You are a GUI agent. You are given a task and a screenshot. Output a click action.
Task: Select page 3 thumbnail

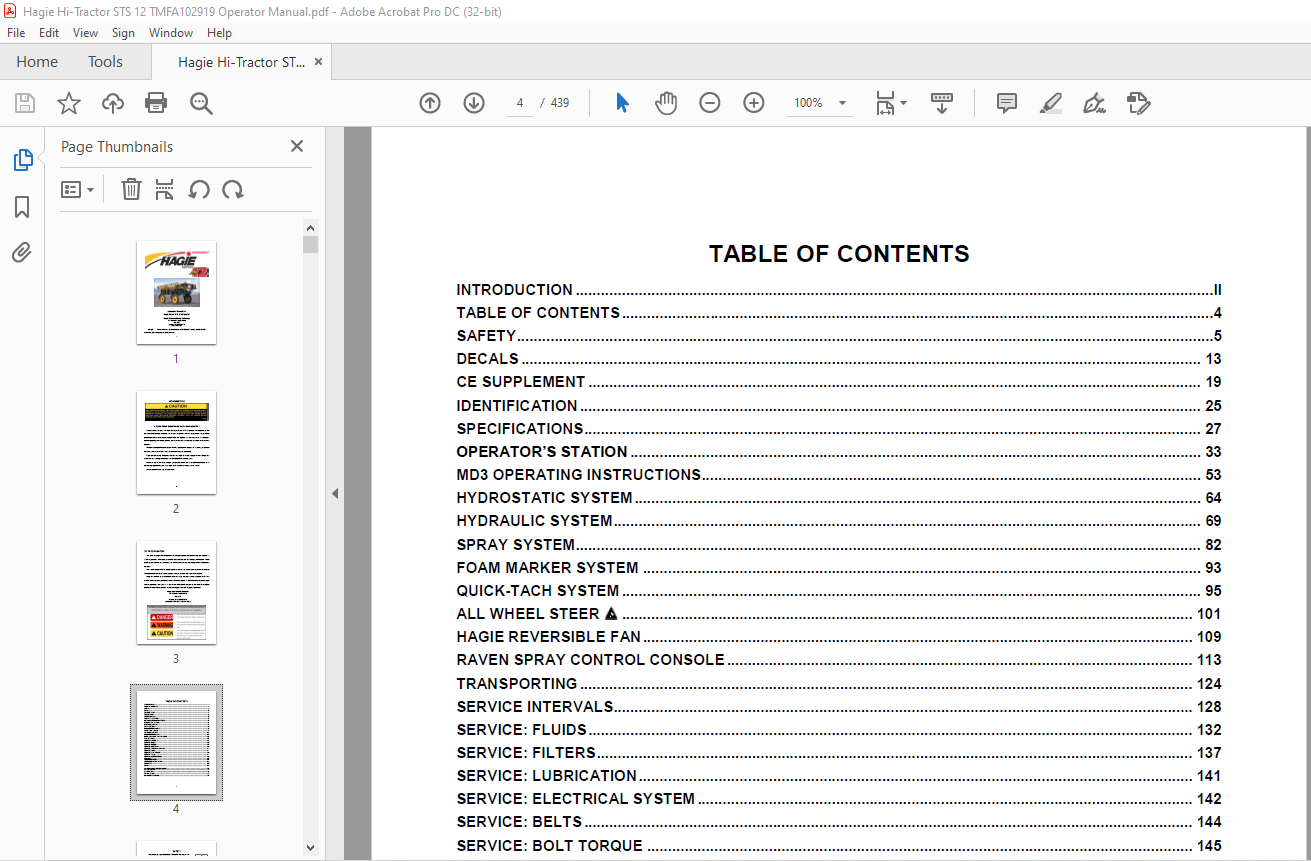coord(176,593)
